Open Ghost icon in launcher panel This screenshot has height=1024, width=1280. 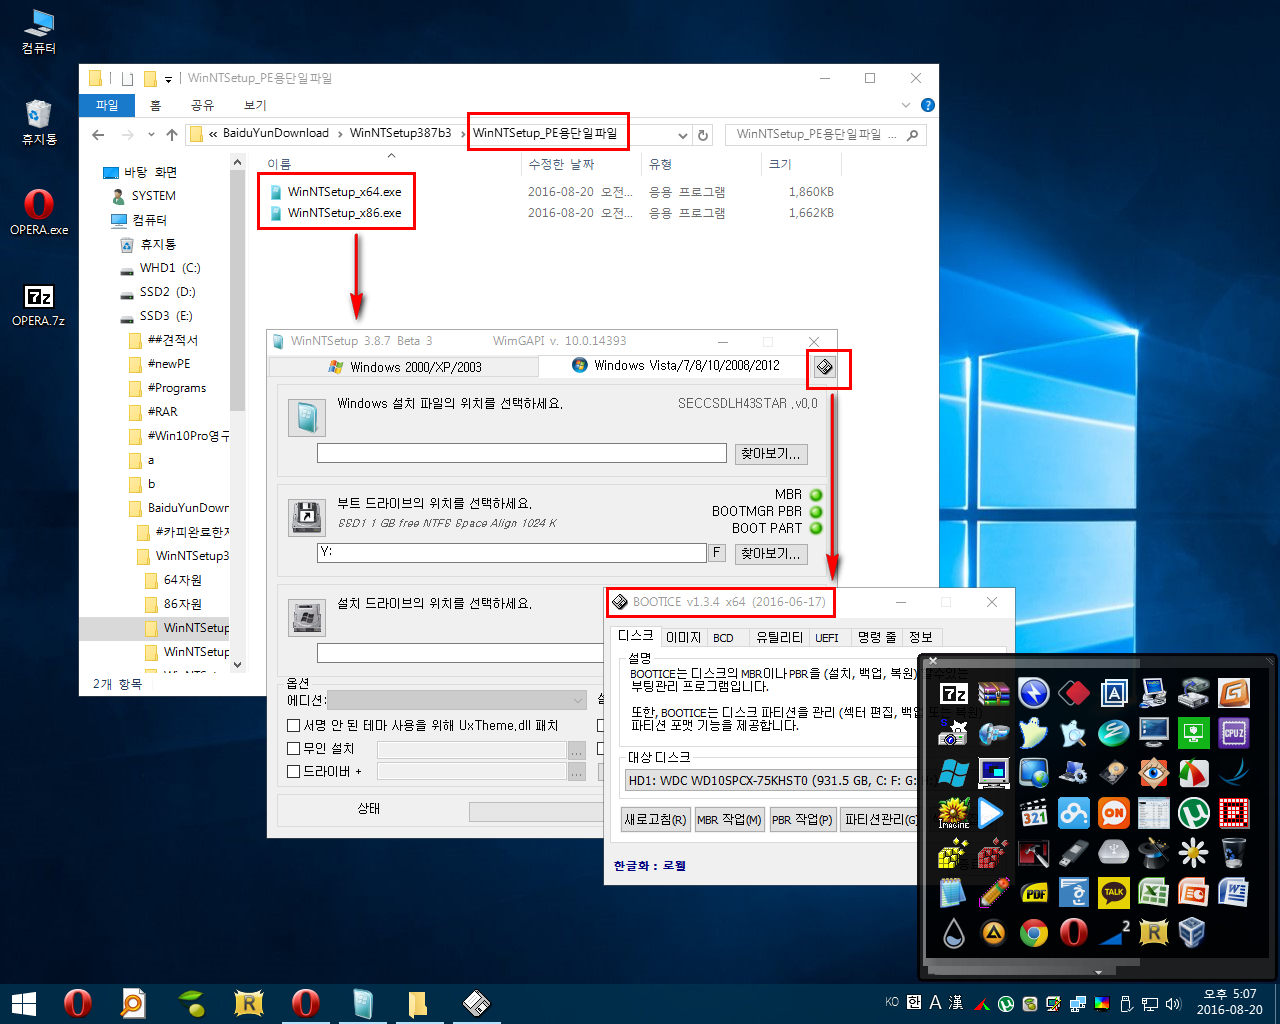pyautogui.click(x=1033, y=733)
